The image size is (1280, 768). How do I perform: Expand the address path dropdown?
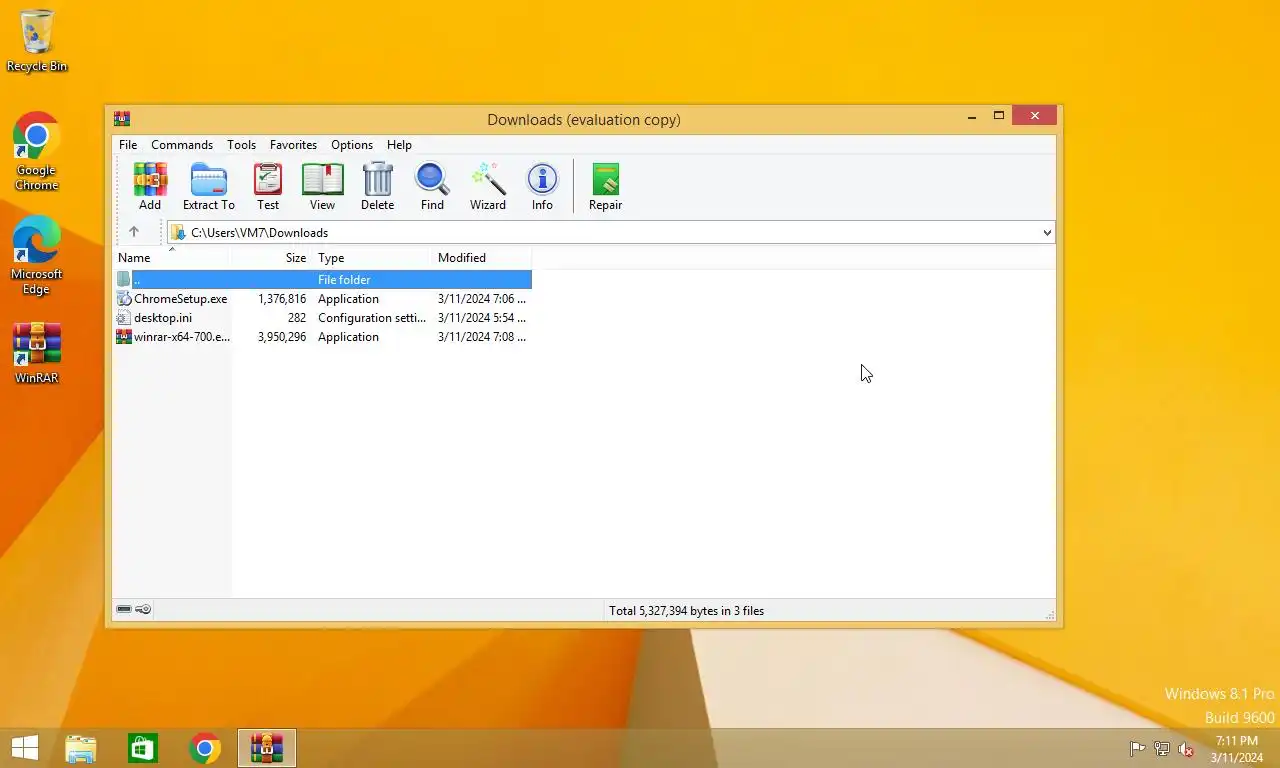pos(1046,232)
